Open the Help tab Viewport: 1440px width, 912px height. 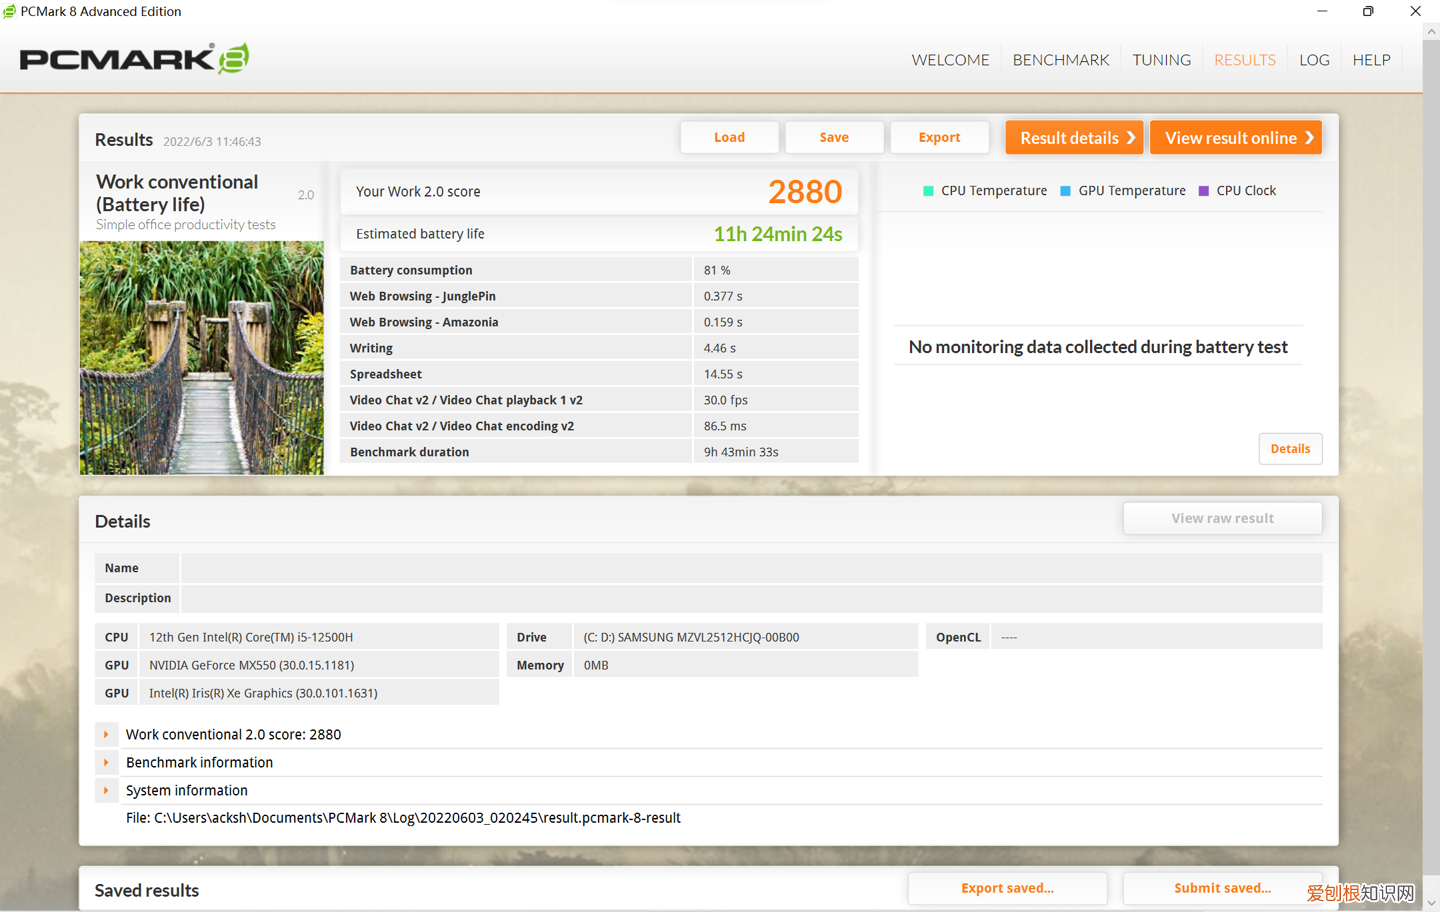(1371, 60)
